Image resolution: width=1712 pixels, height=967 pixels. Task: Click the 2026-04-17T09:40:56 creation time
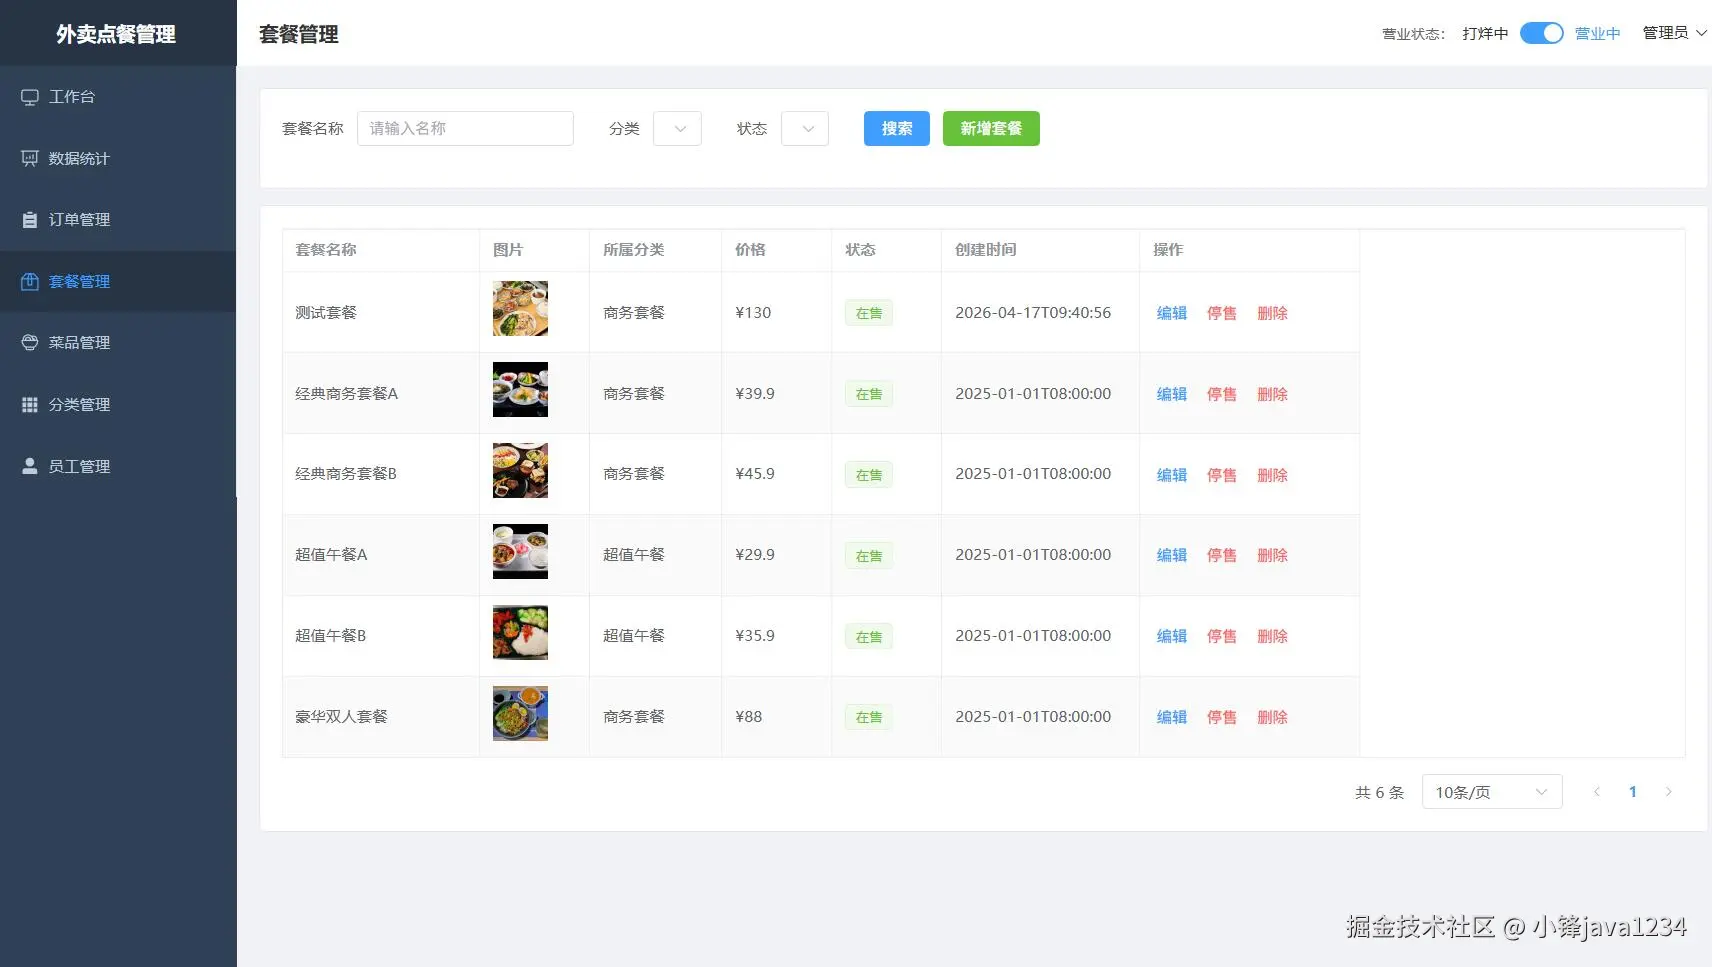click(x=1033, y=313)
